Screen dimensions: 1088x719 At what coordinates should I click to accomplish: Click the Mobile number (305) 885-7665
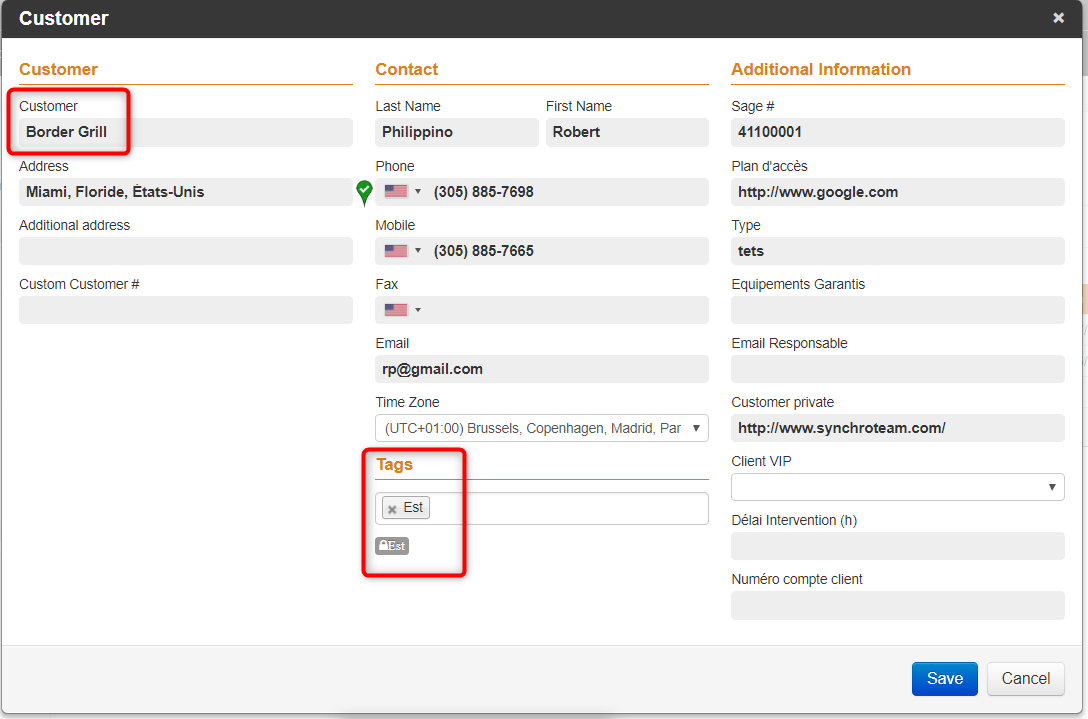click(x=484, y=251)
